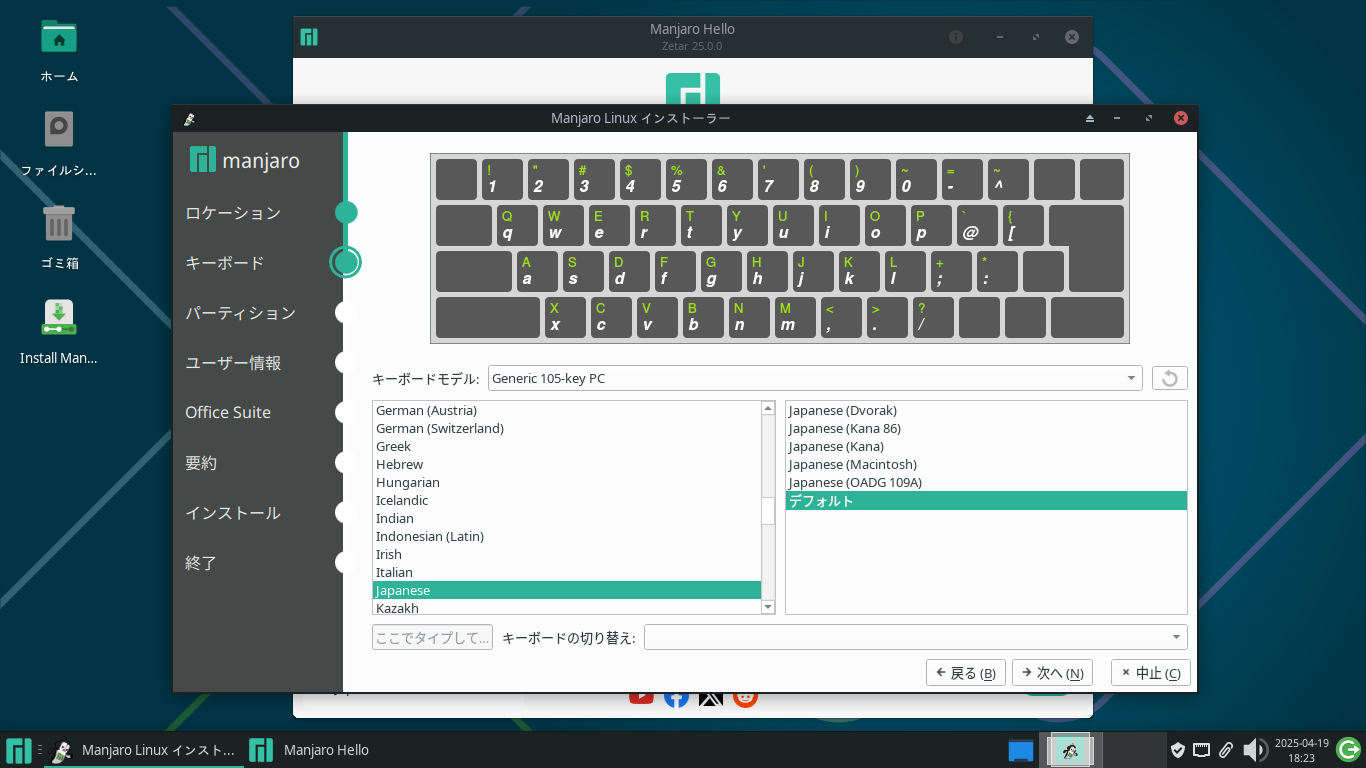Select German (Austria) layout
This screenshot has height=768, width=1366.
coord(567,410)
